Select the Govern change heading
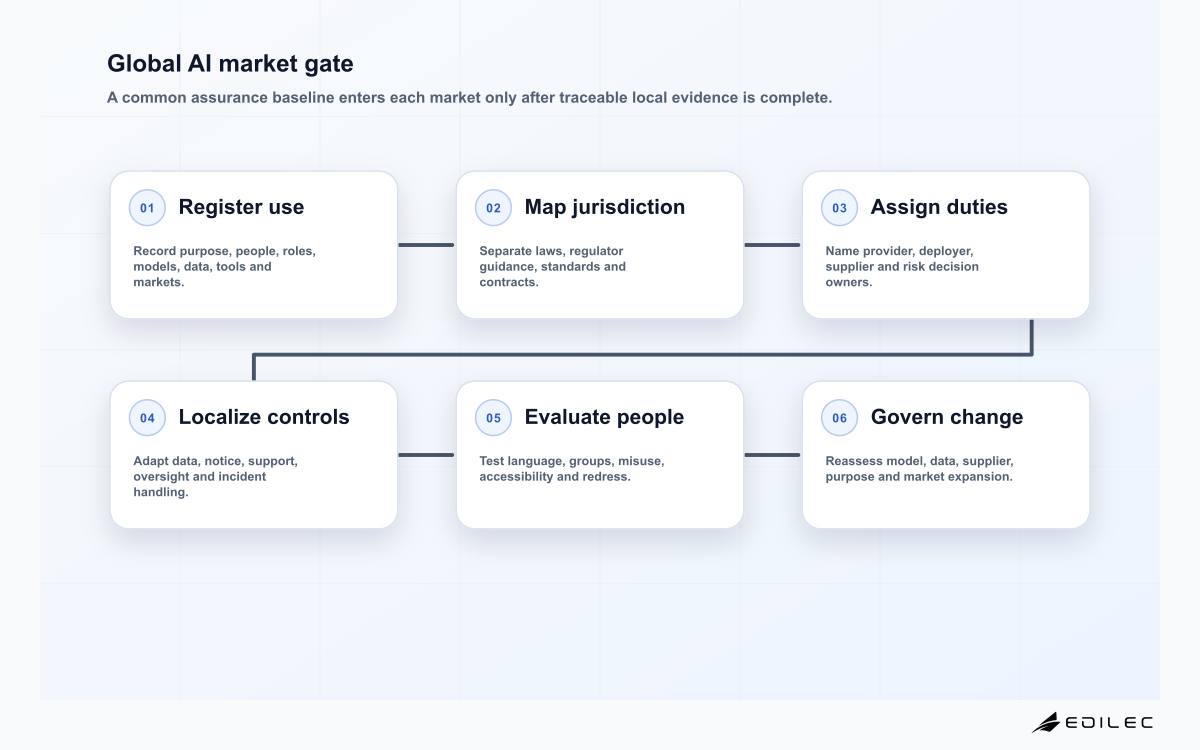The height and width of the screenshot is (750, 1200). (947, 417)
